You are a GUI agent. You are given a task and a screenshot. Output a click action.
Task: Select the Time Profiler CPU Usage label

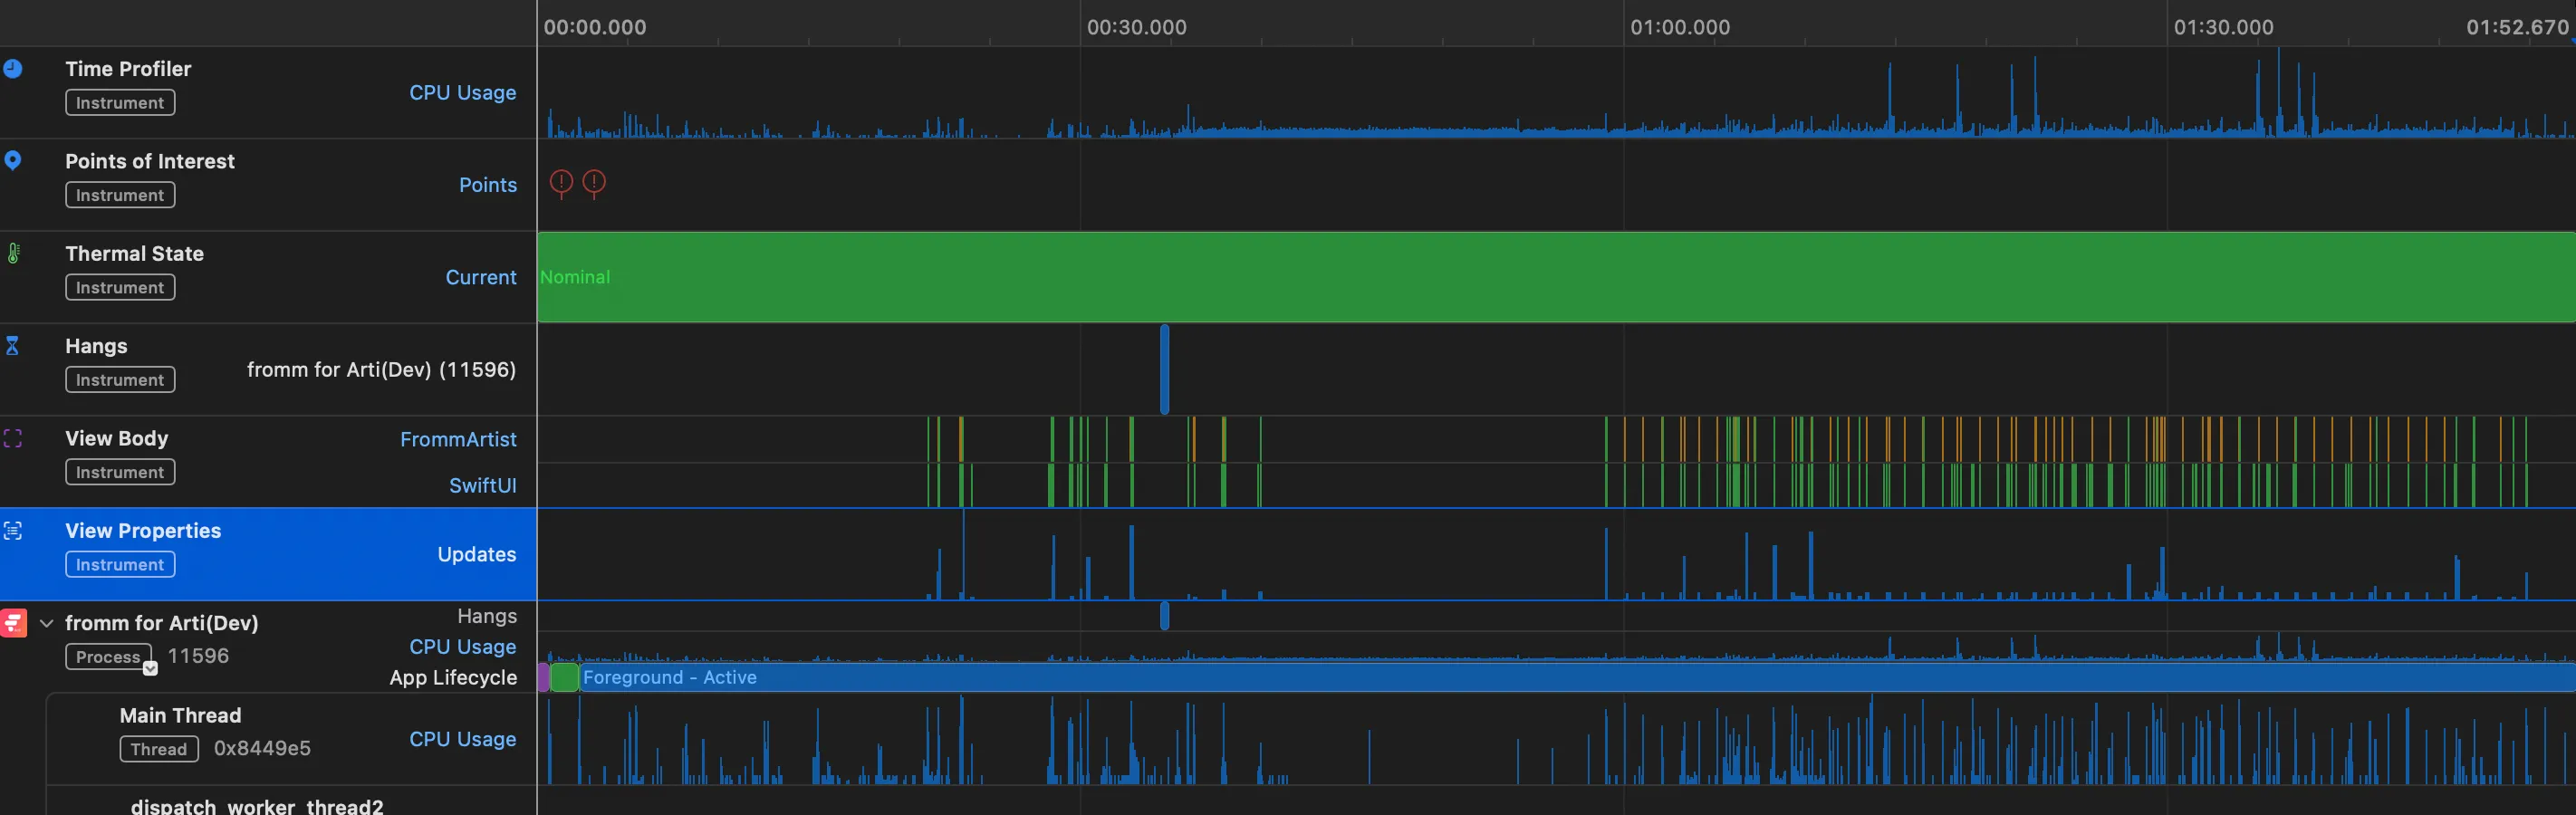tap(462, 93)
